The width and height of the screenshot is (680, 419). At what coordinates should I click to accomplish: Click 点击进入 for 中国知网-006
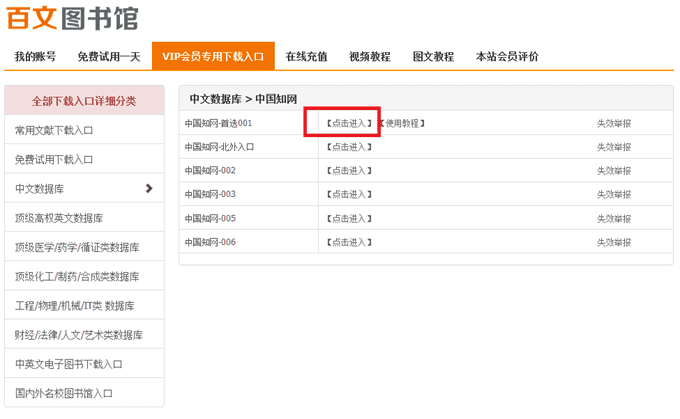(x=349, y=242)
